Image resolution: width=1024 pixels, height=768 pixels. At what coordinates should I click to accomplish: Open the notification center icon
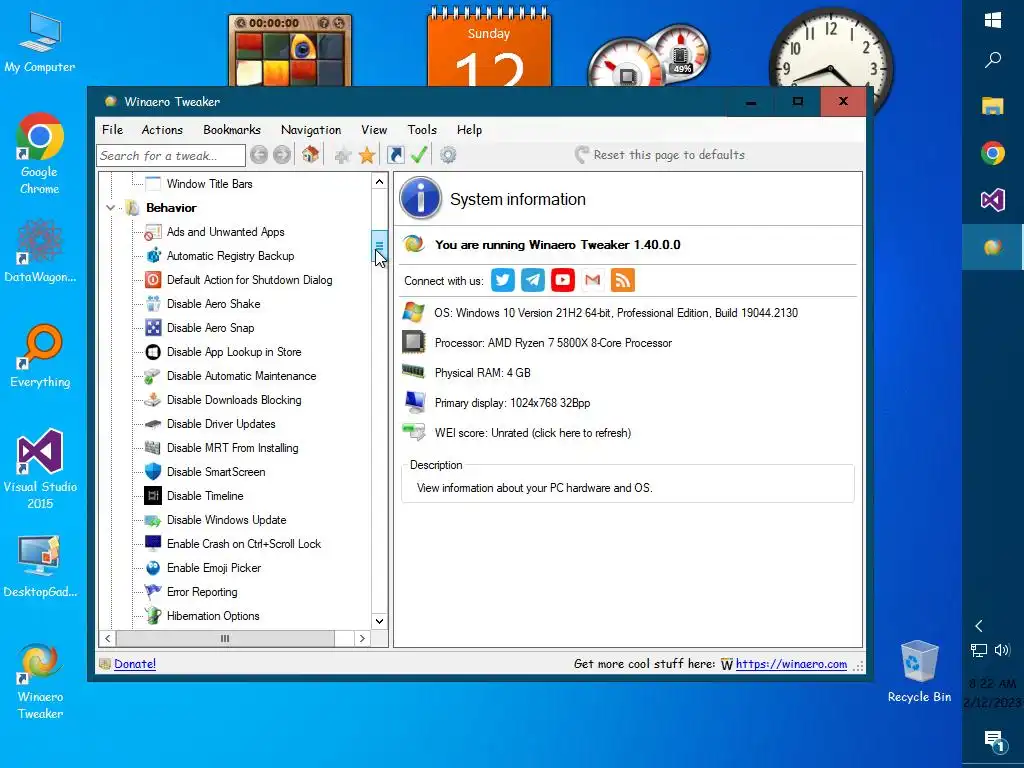(993, 740)
